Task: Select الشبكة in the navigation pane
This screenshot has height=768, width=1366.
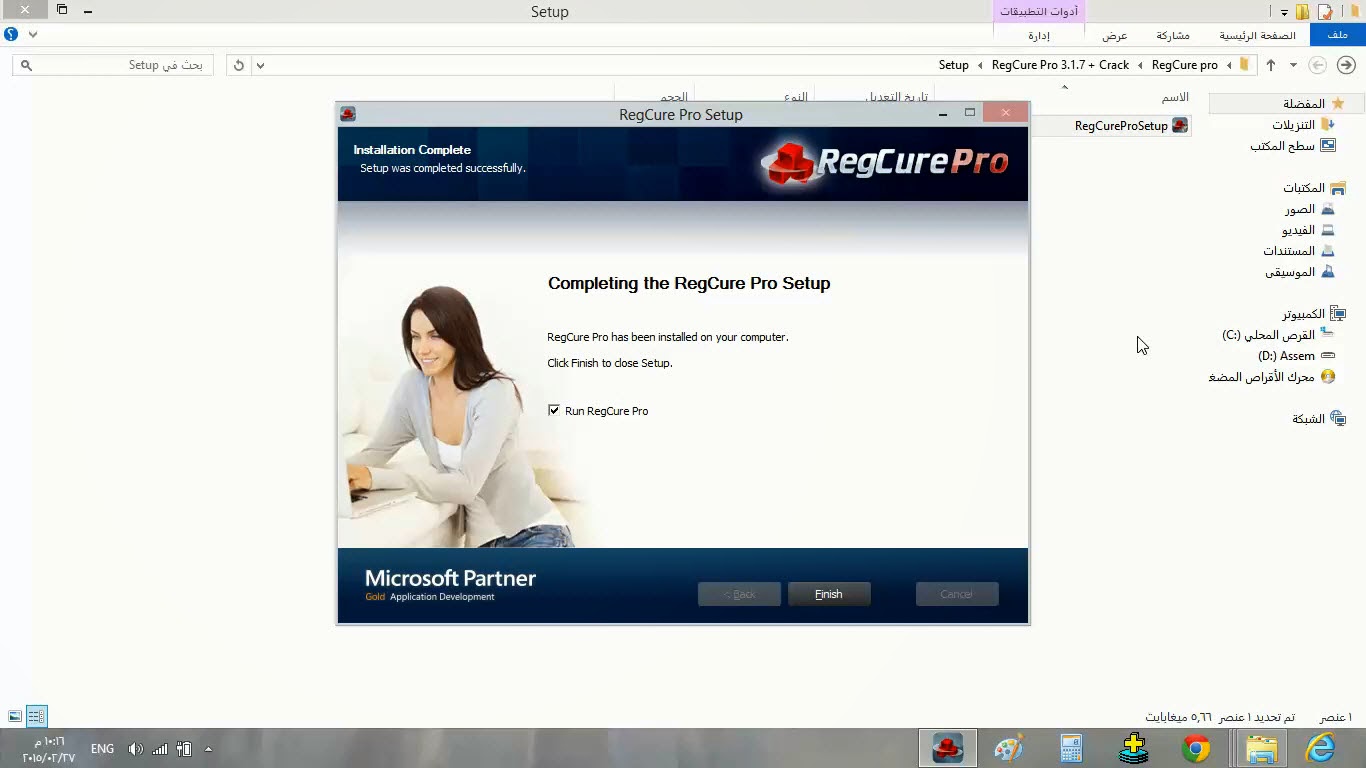Action: (x=1308, y=419)
